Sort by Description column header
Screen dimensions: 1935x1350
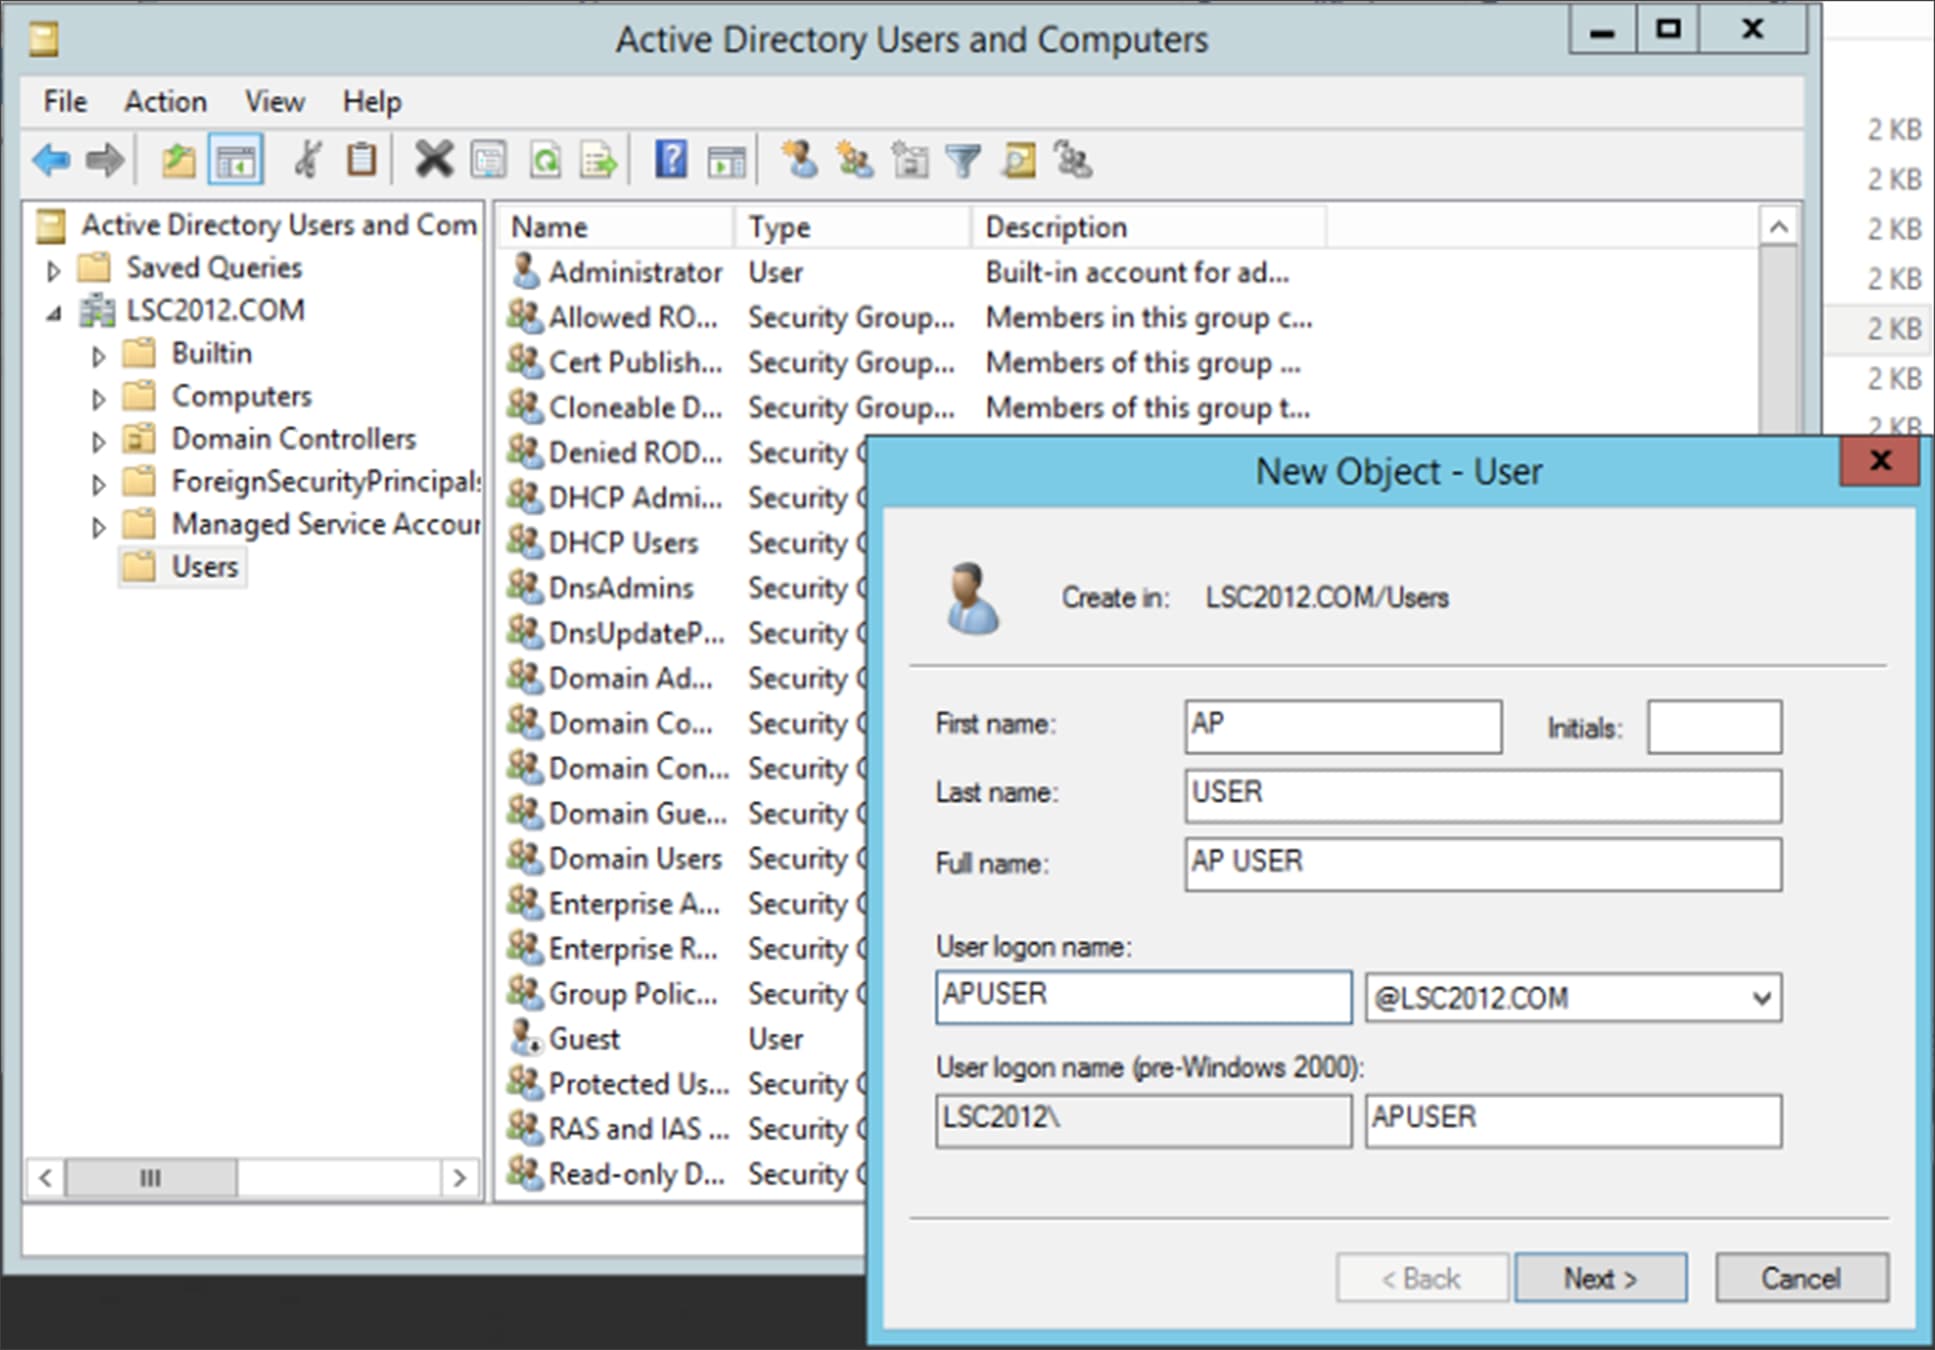coord(1149,227)
